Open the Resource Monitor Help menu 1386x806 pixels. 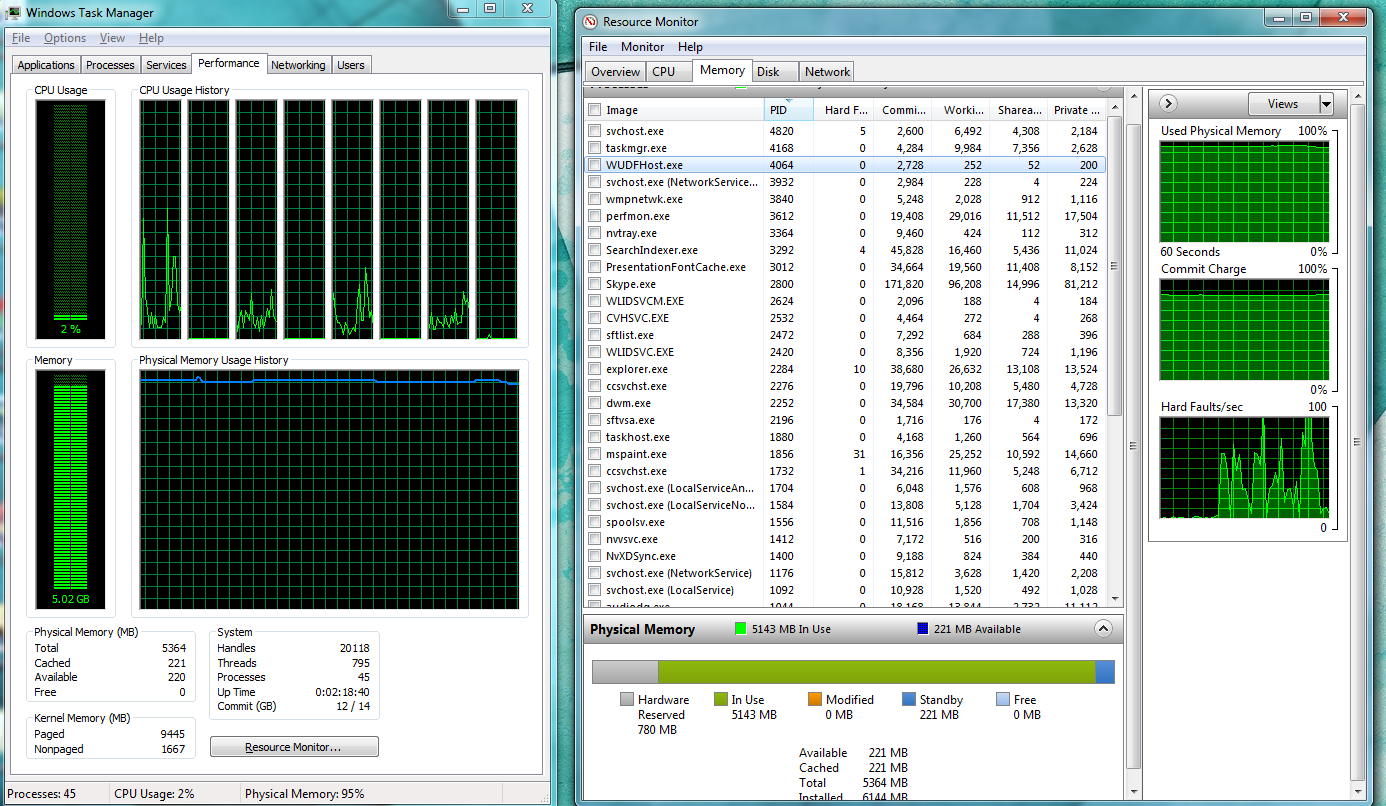690,47
